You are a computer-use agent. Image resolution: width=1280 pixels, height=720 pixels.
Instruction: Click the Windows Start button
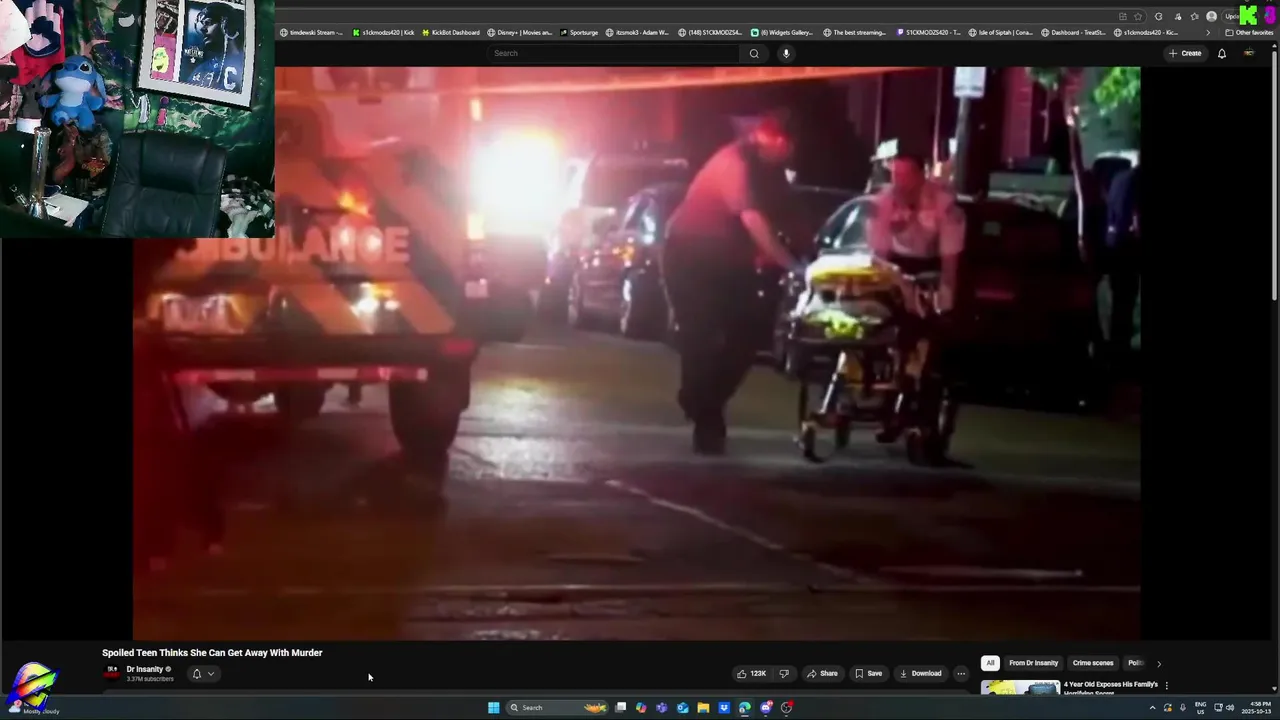pyautogui.click(x=493, y=707)
